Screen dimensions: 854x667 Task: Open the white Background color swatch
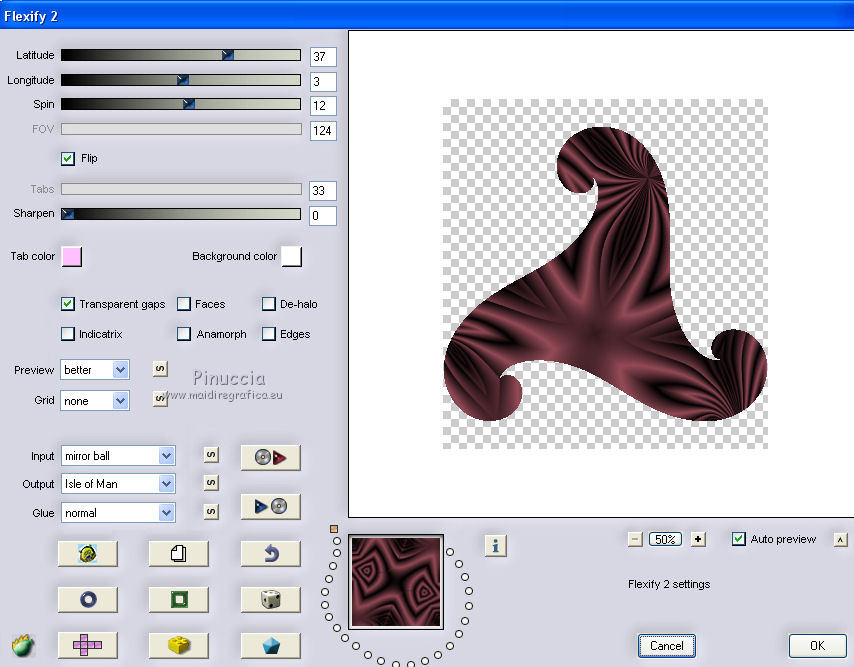click(x=291, y=256)
